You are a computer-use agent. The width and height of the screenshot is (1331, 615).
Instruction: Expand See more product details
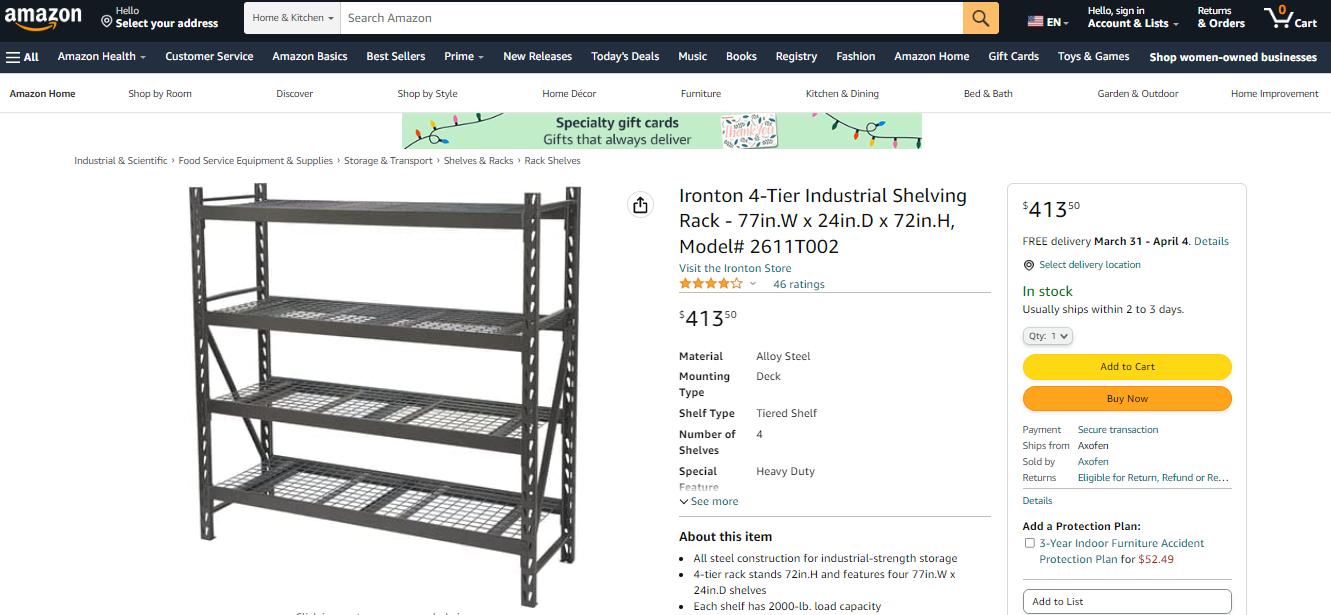[x=708, y=501]
